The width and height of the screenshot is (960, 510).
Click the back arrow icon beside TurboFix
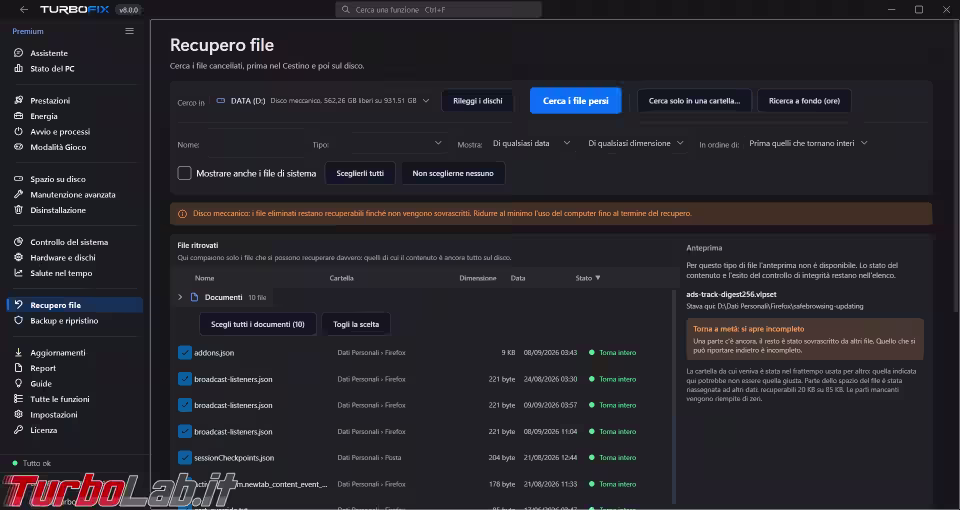(23, 10)
